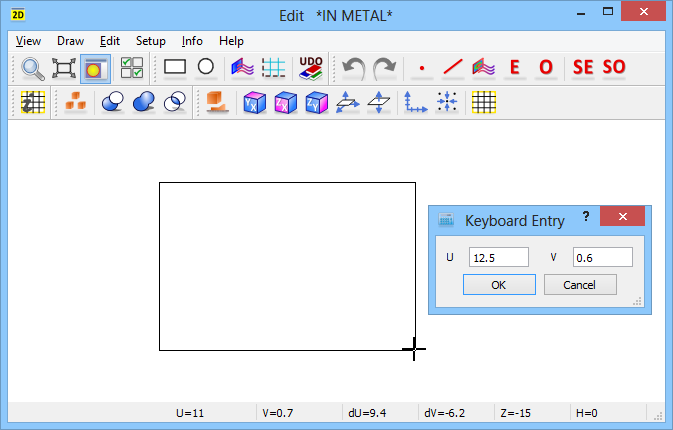Screen dimensions: 673x430
Task: Select the draw rectangle tool
Action: point(175,68)
